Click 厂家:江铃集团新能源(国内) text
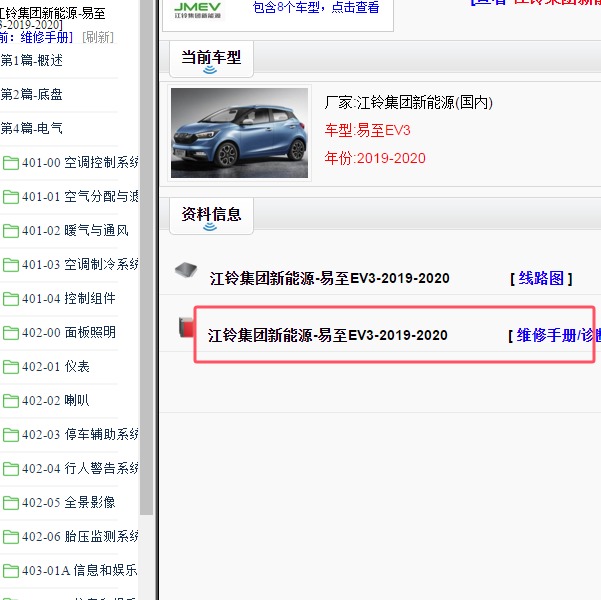The width and height of the screenshot is (601, 600). 409,103
